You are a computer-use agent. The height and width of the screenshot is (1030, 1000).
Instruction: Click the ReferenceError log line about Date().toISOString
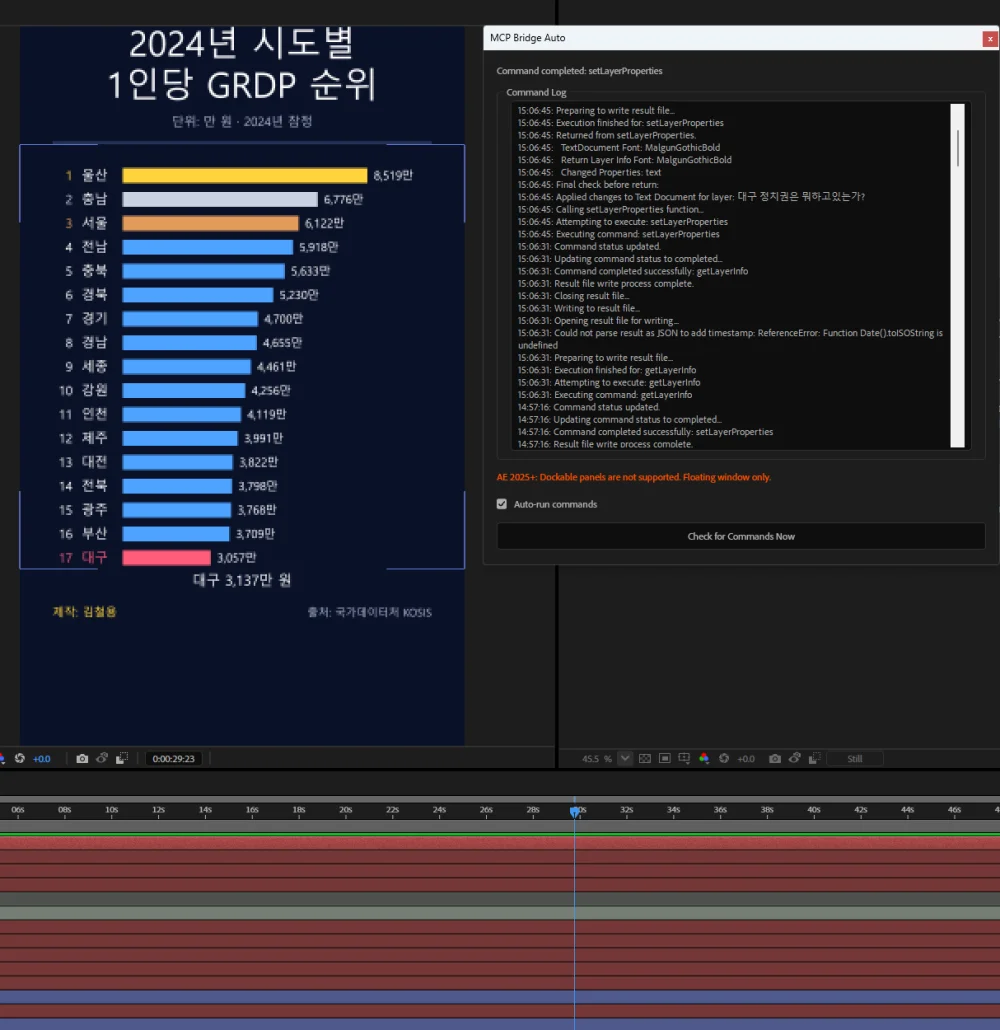(730, 339)
